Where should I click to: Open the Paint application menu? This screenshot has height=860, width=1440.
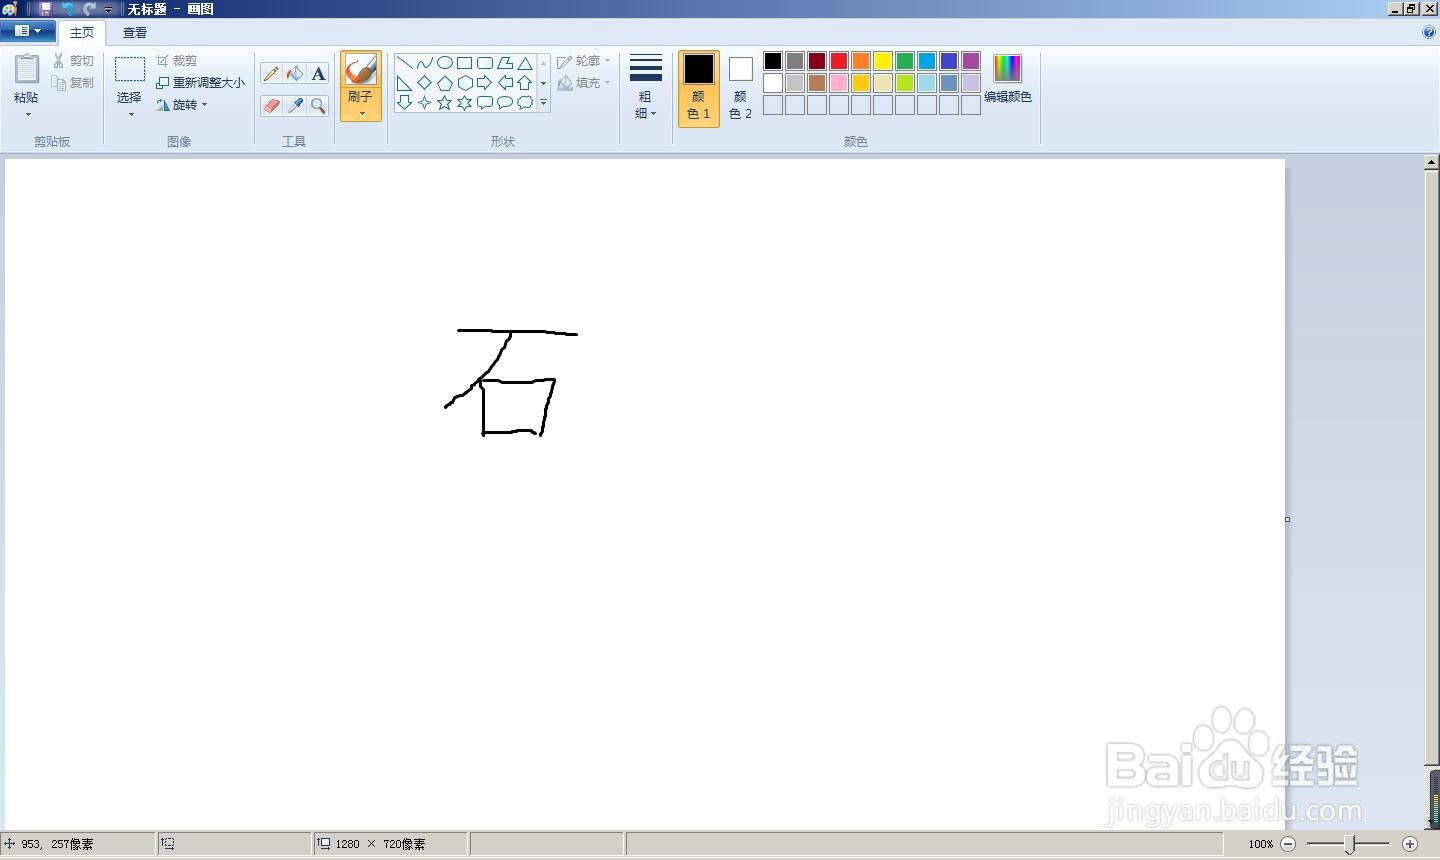[27, 31]
